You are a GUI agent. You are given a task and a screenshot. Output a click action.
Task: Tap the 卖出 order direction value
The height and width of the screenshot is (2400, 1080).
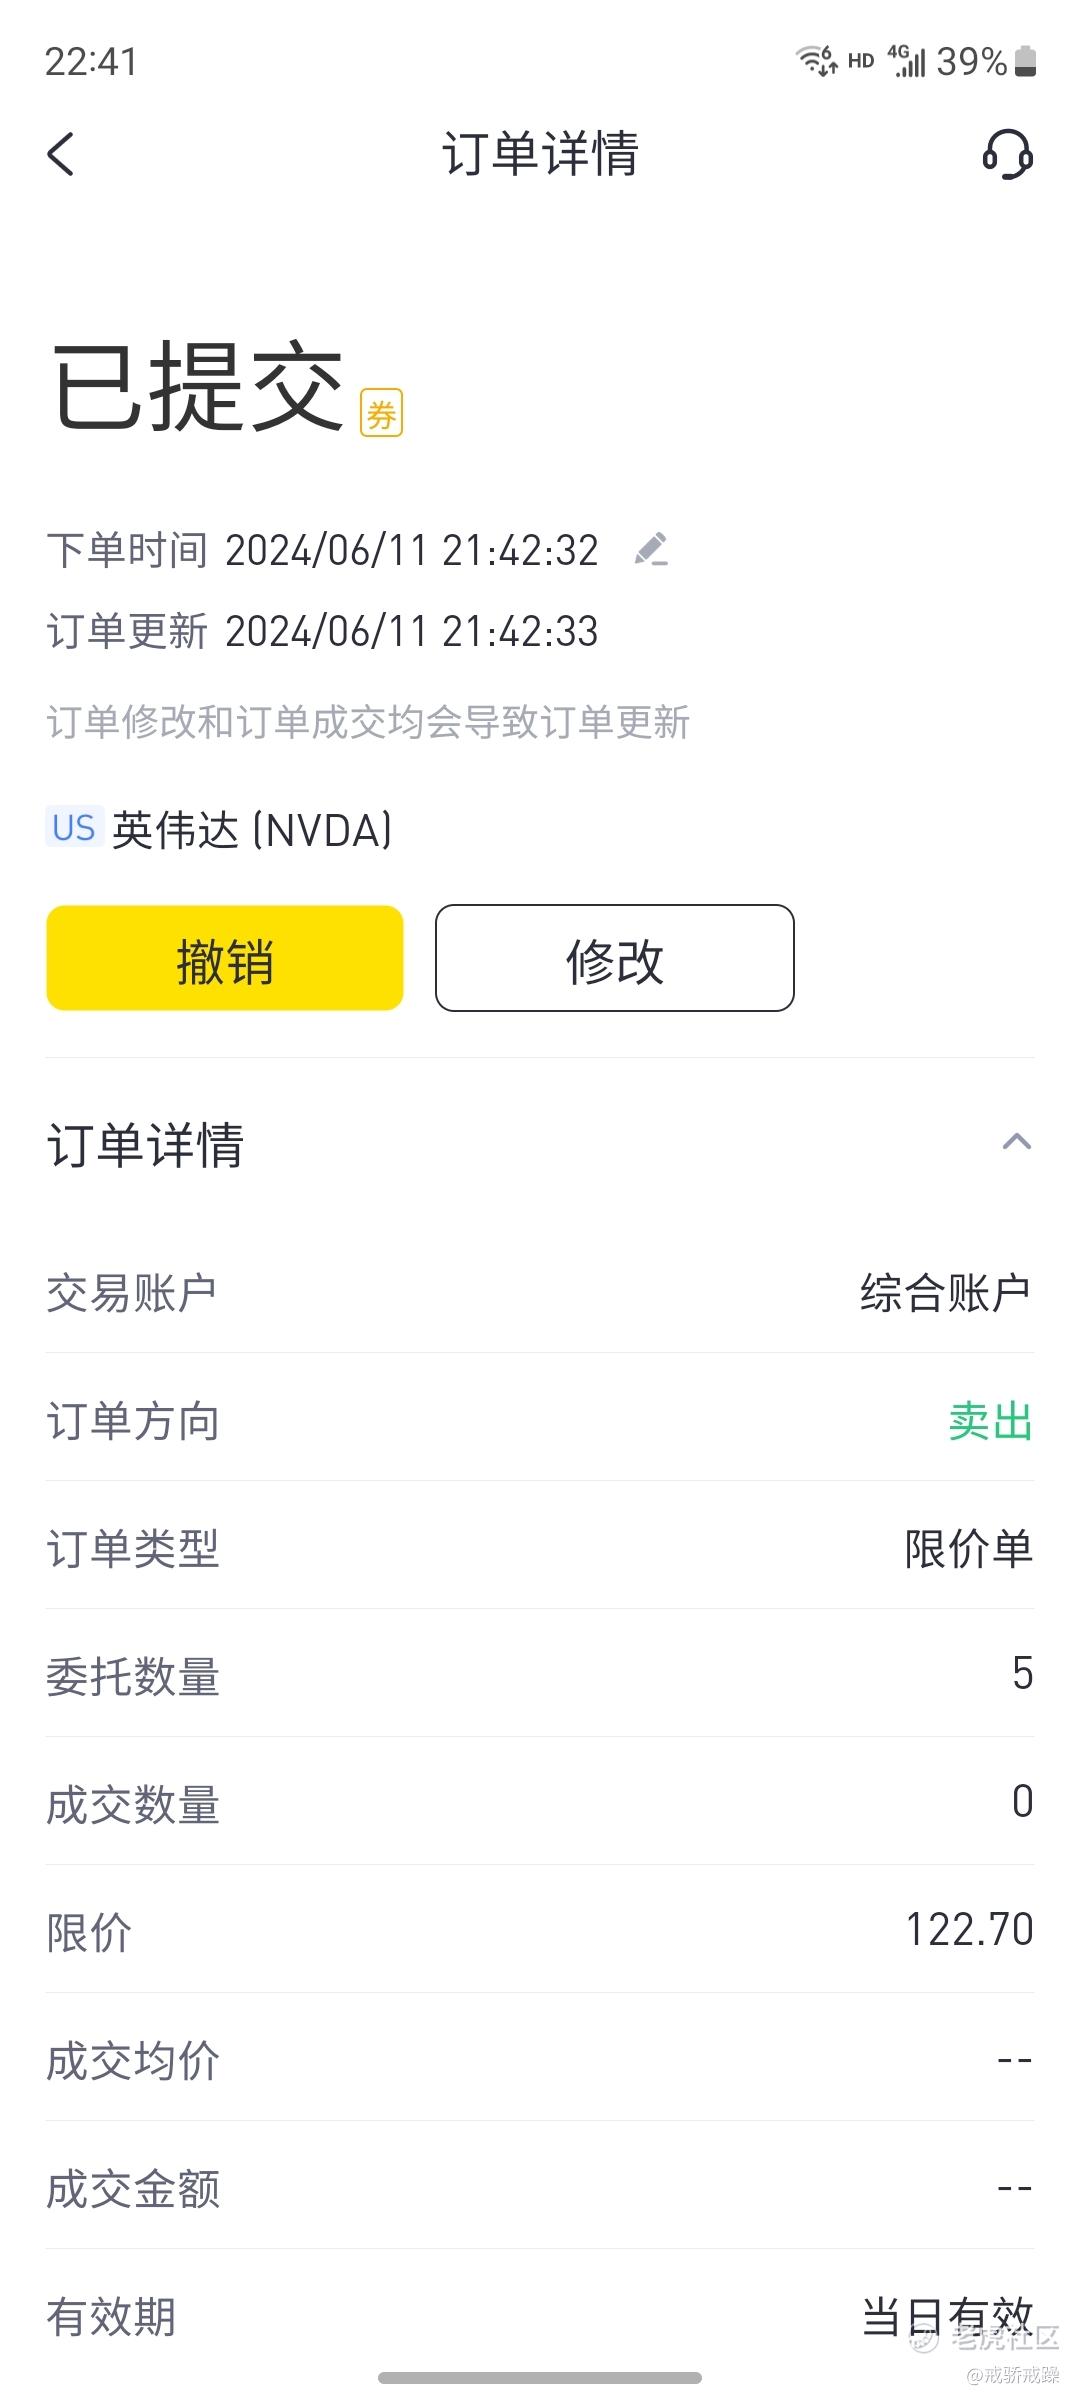[990, 1421]
